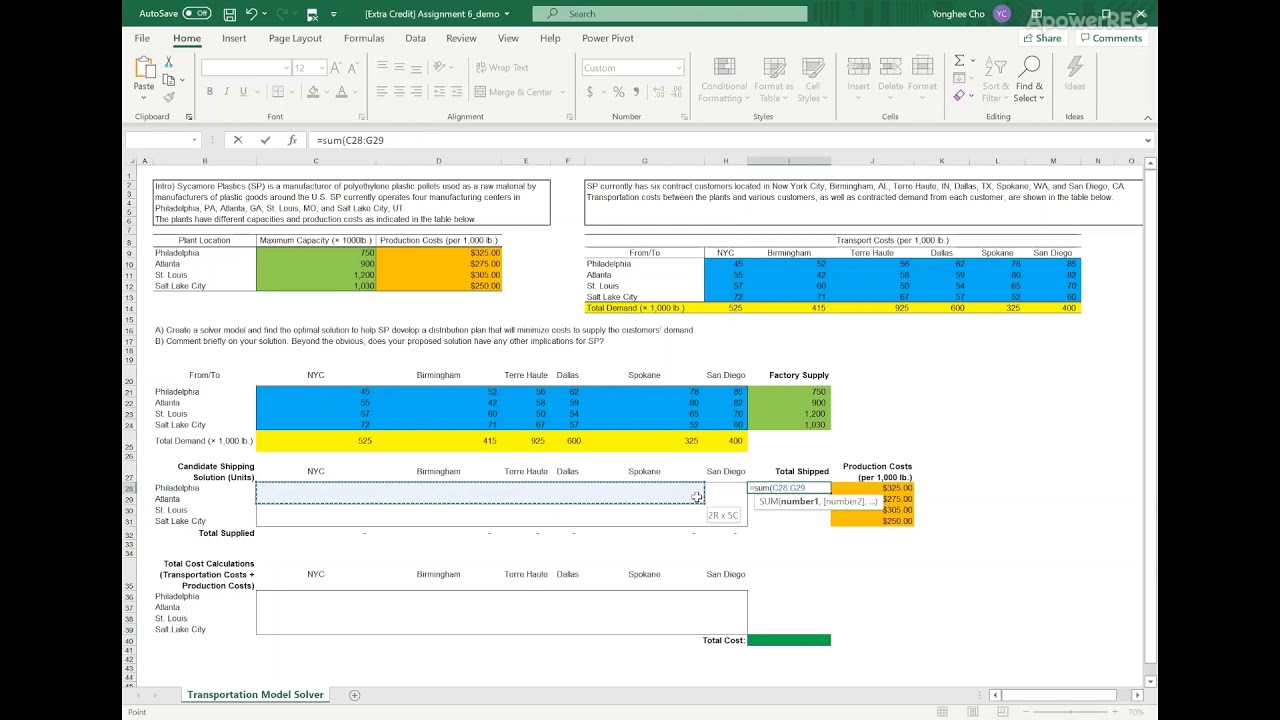
Task: Toggle top vertical alignment
Action: 382,67
